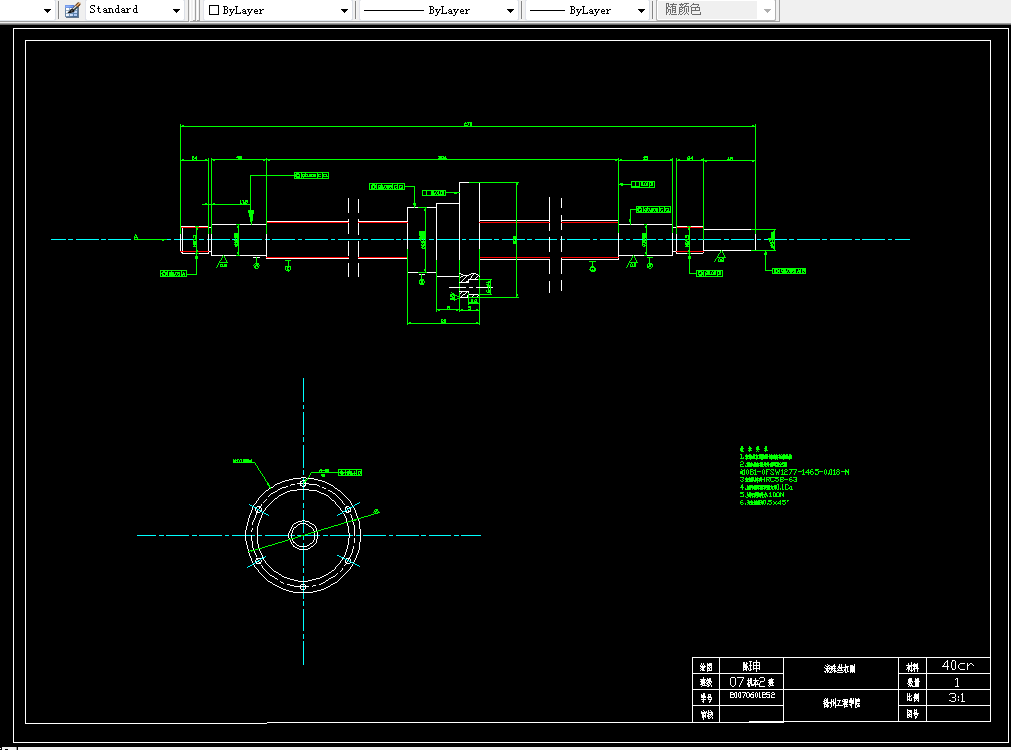Select the note line mentioning HRC58-63
This screenshot has height=750, width=1011.
pyautogui.click(x=769, y=480)
